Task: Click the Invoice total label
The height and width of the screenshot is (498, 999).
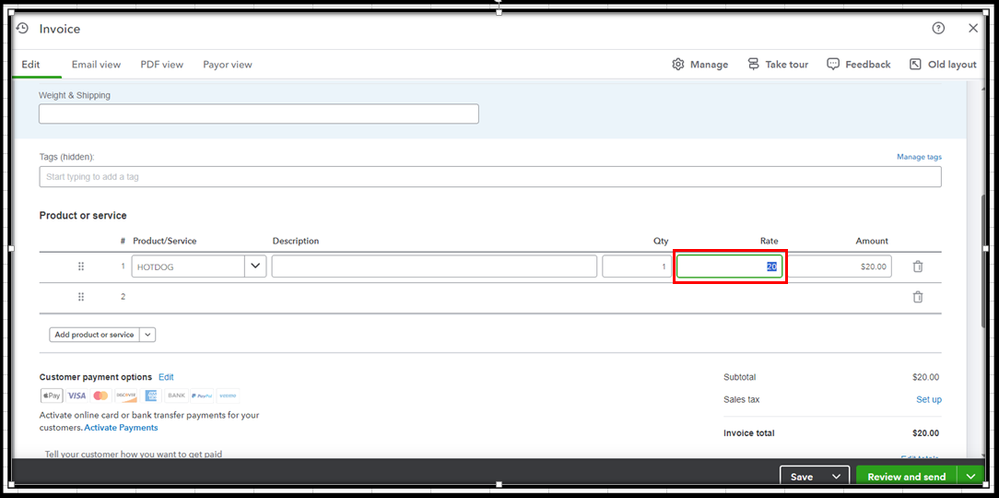Action: 749,433
